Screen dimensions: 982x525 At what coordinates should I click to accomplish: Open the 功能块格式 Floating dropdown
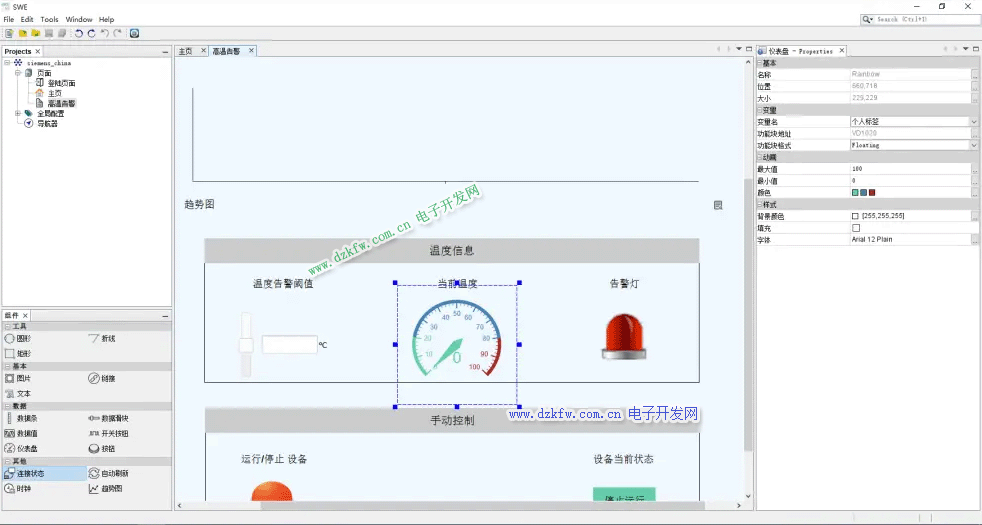974,145
